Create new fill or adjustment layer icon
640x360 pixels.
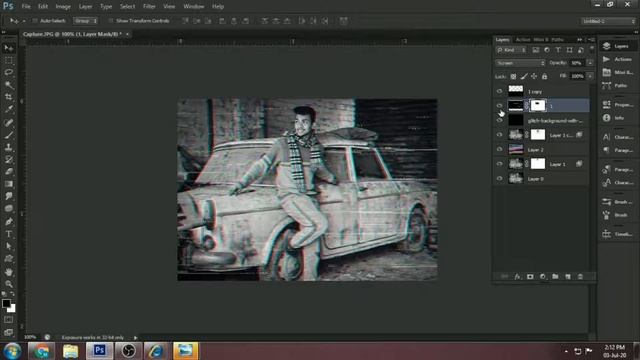click(542, 277)
